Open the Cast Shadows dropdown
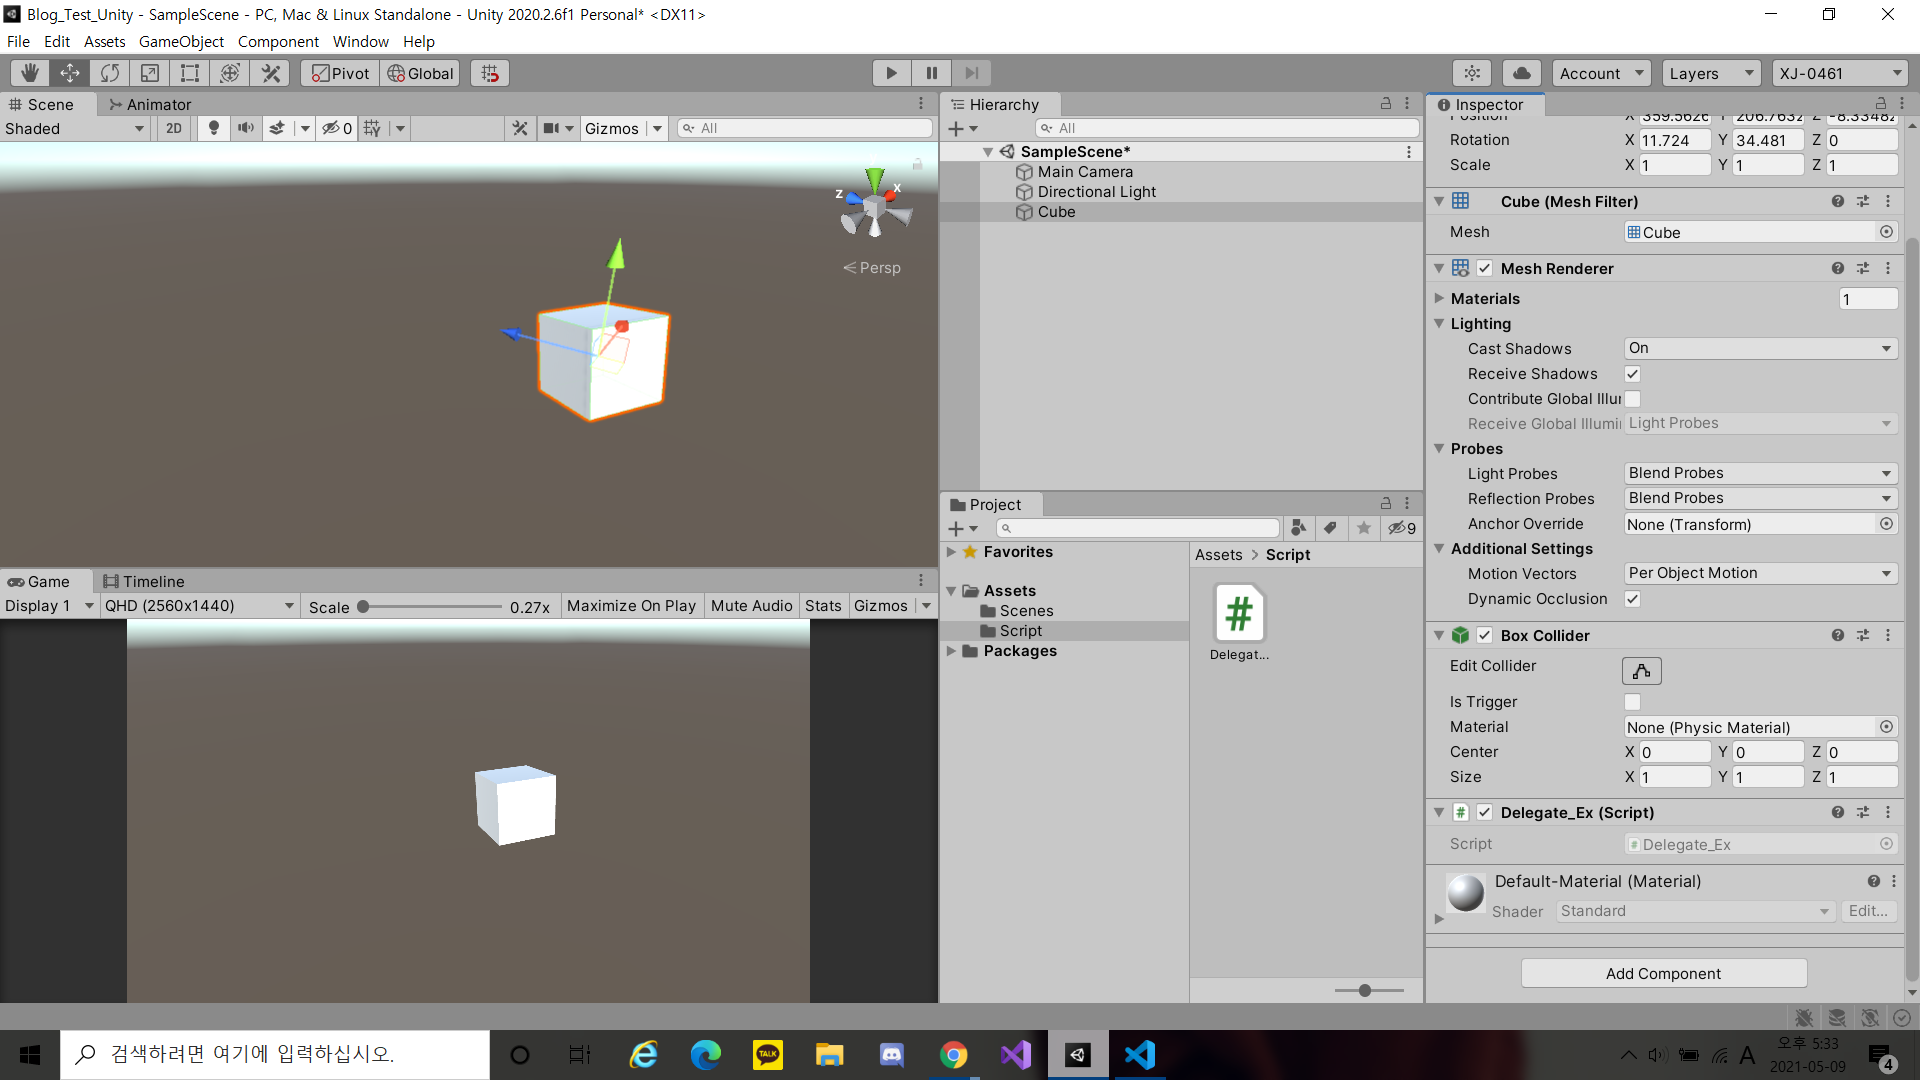 pos(1759,348)
